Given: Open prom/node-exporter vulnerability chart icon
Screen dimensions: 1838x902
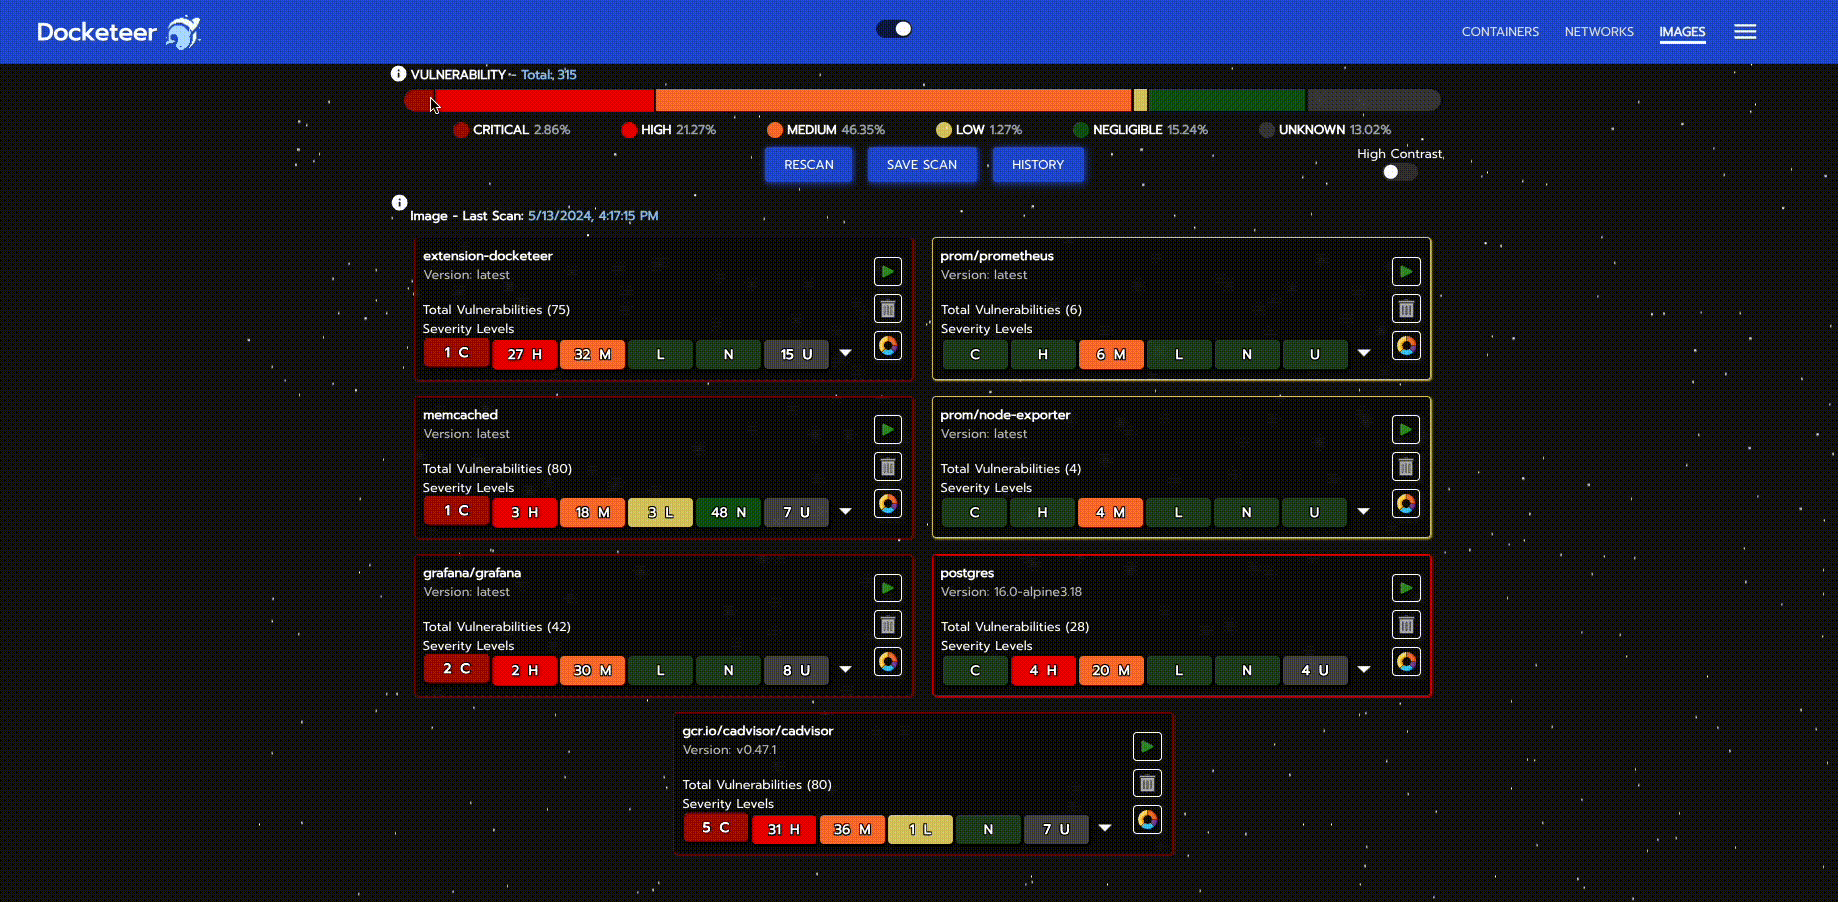Looking at the screenshot, I should (1406, 504).
